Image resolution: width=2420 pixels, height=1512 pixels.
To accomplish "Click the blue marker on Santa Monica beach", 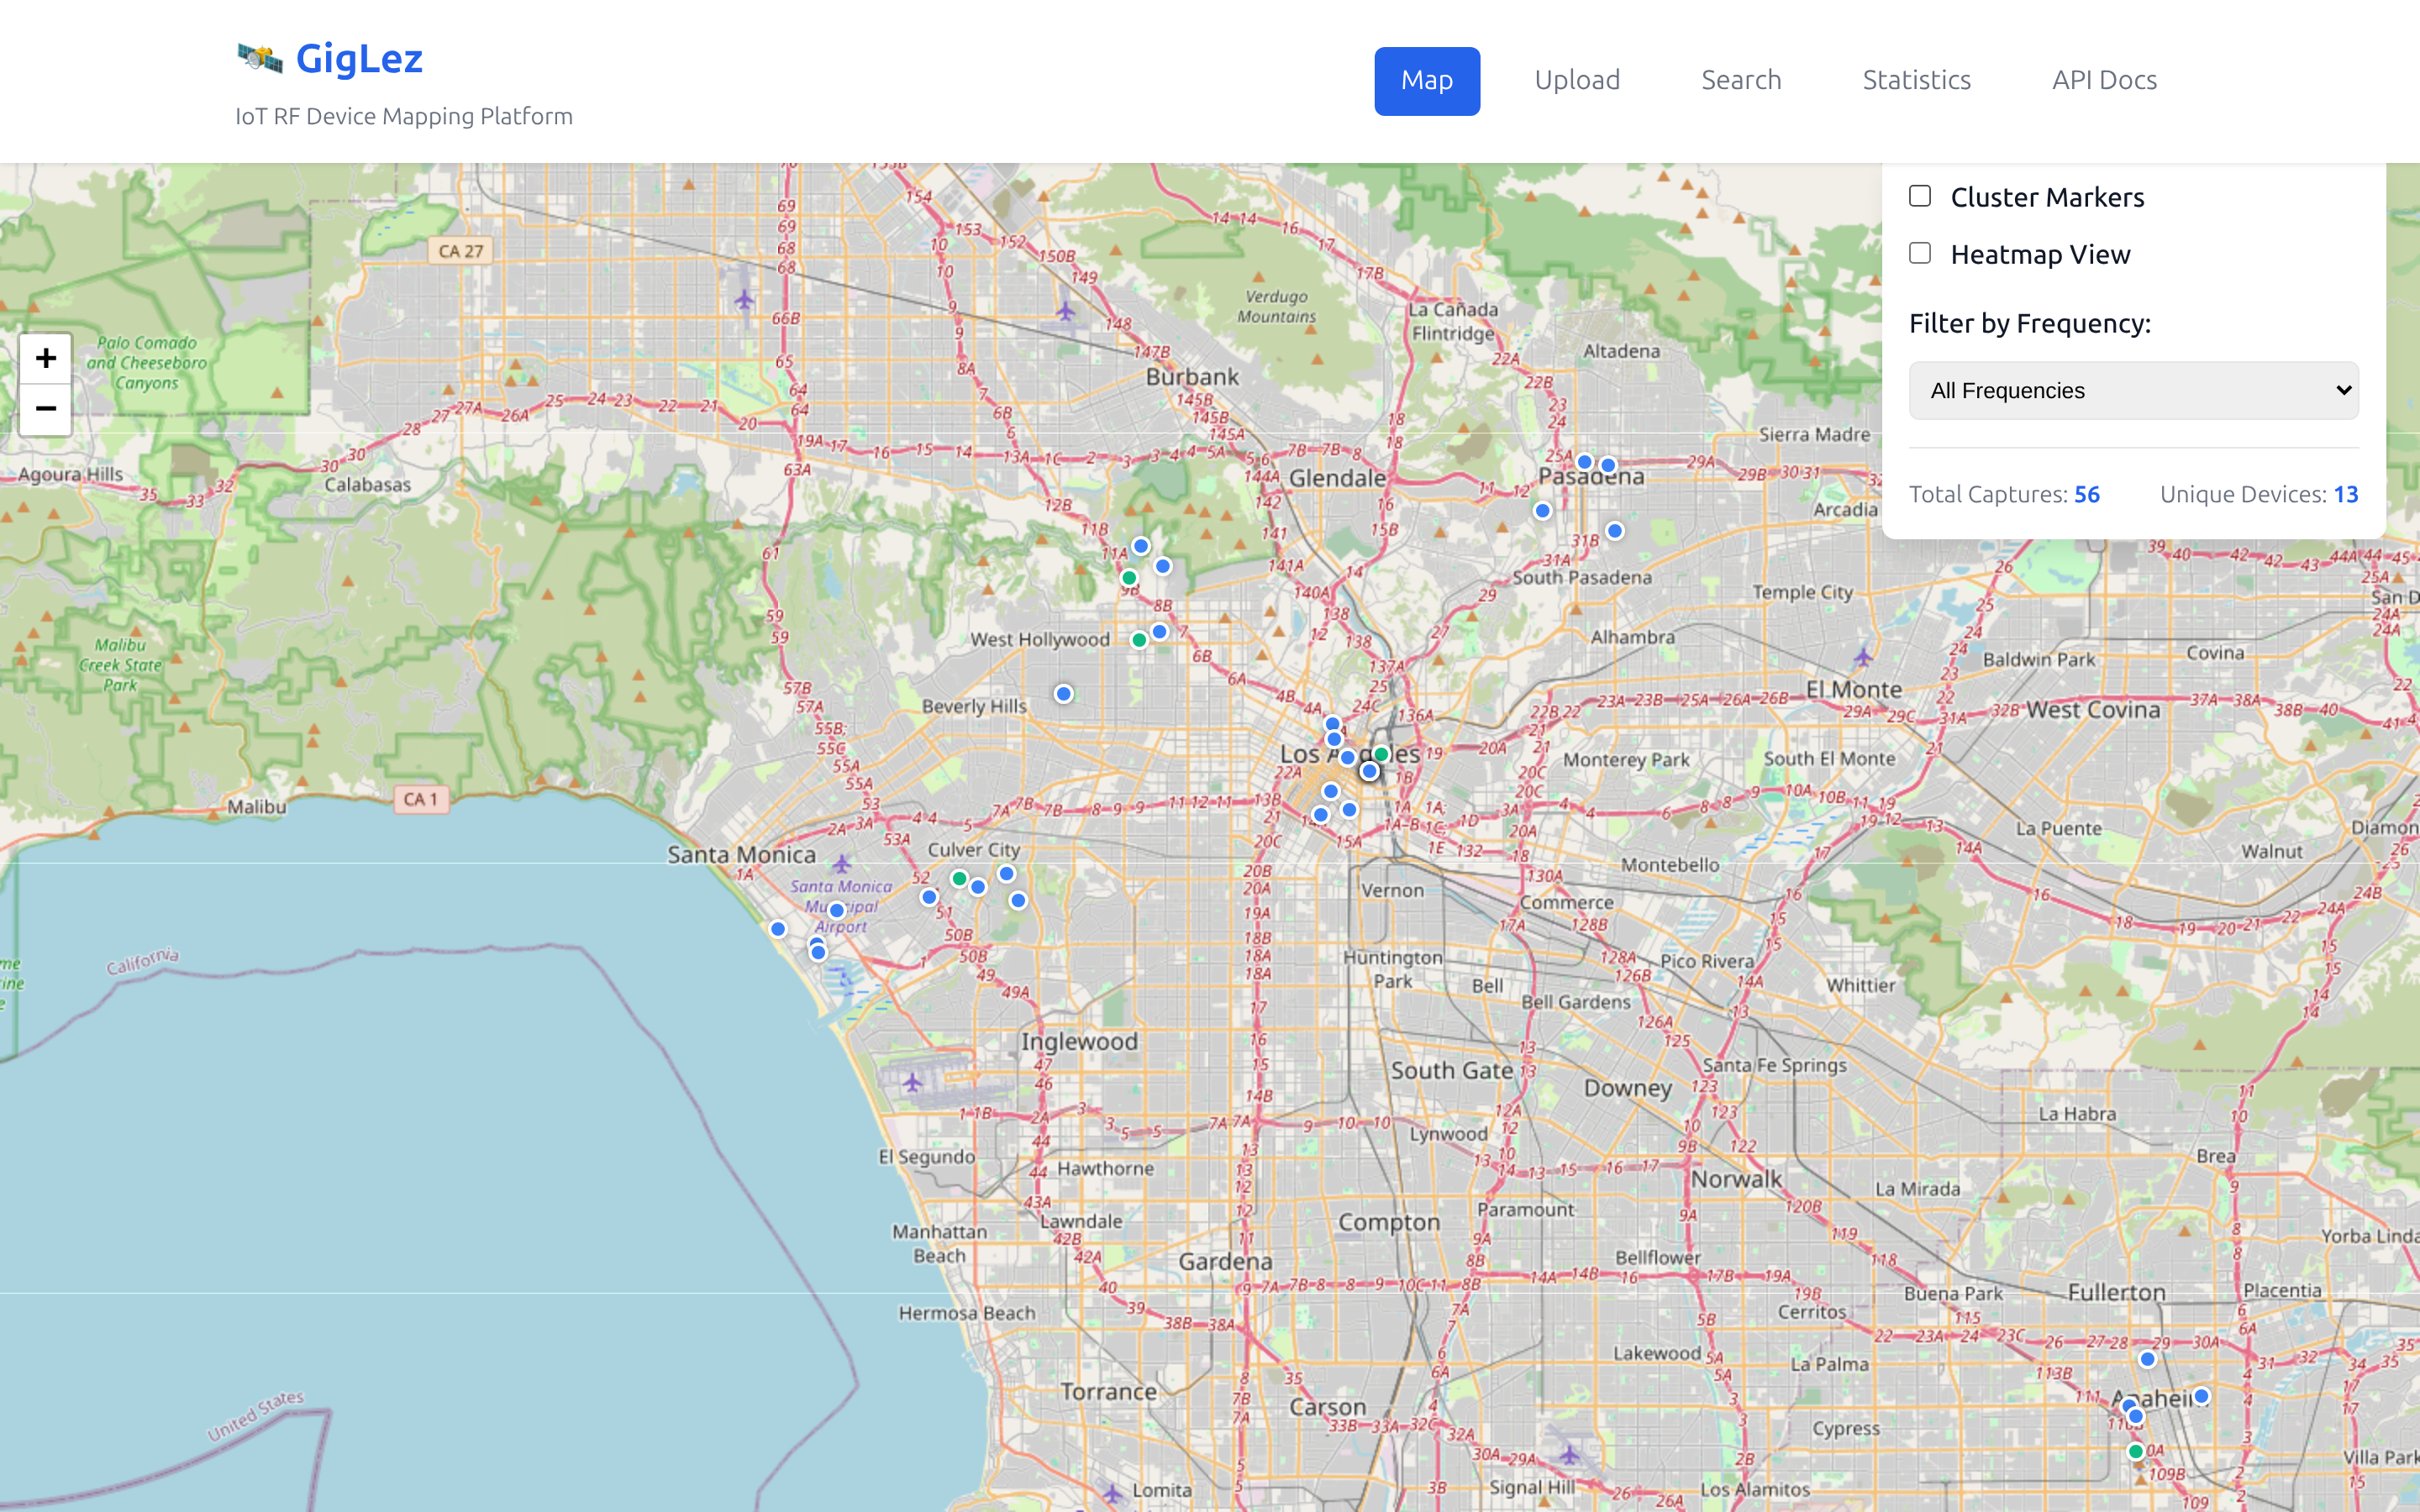I will click(x=778, y=929).
